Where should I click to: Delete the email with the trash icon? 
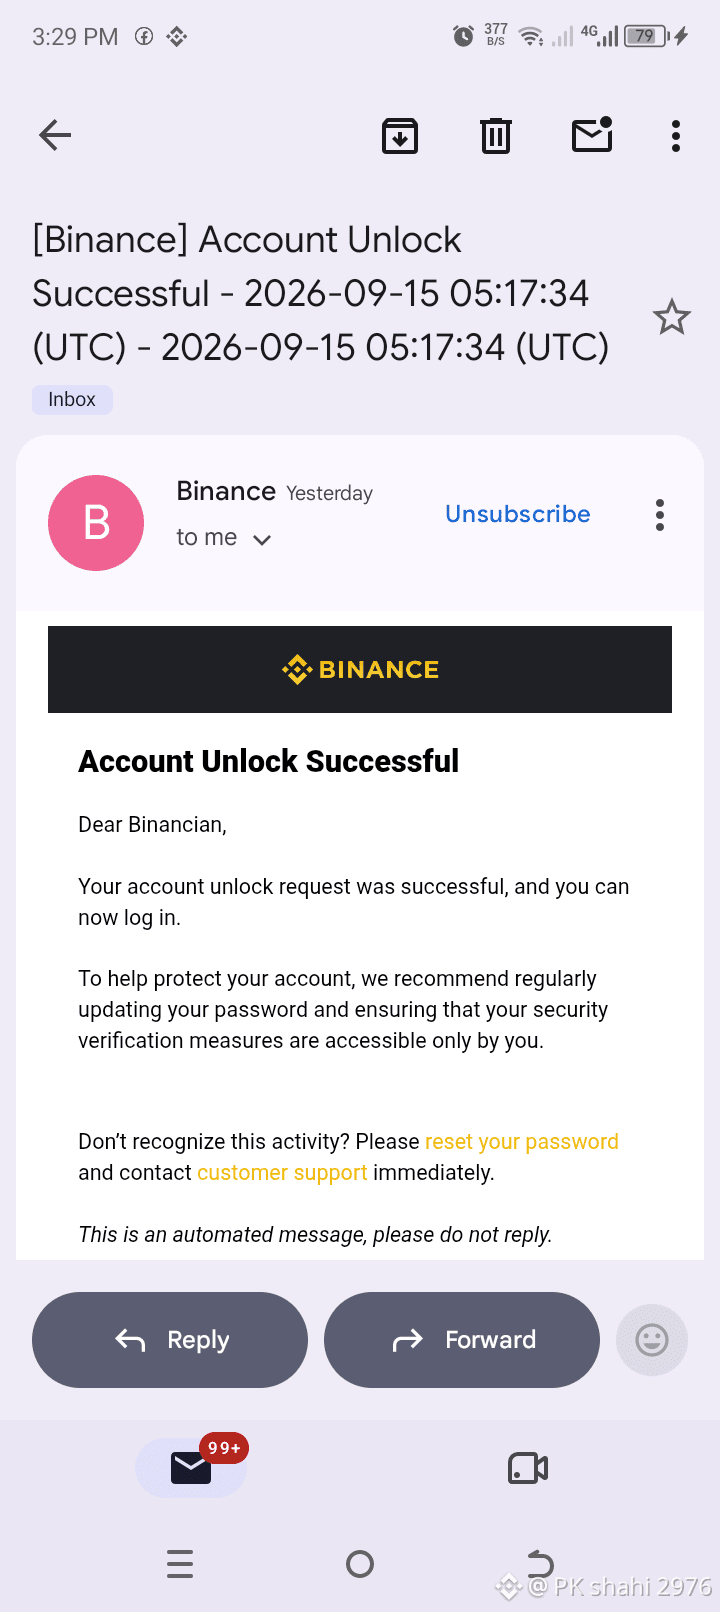coord(496,135)
